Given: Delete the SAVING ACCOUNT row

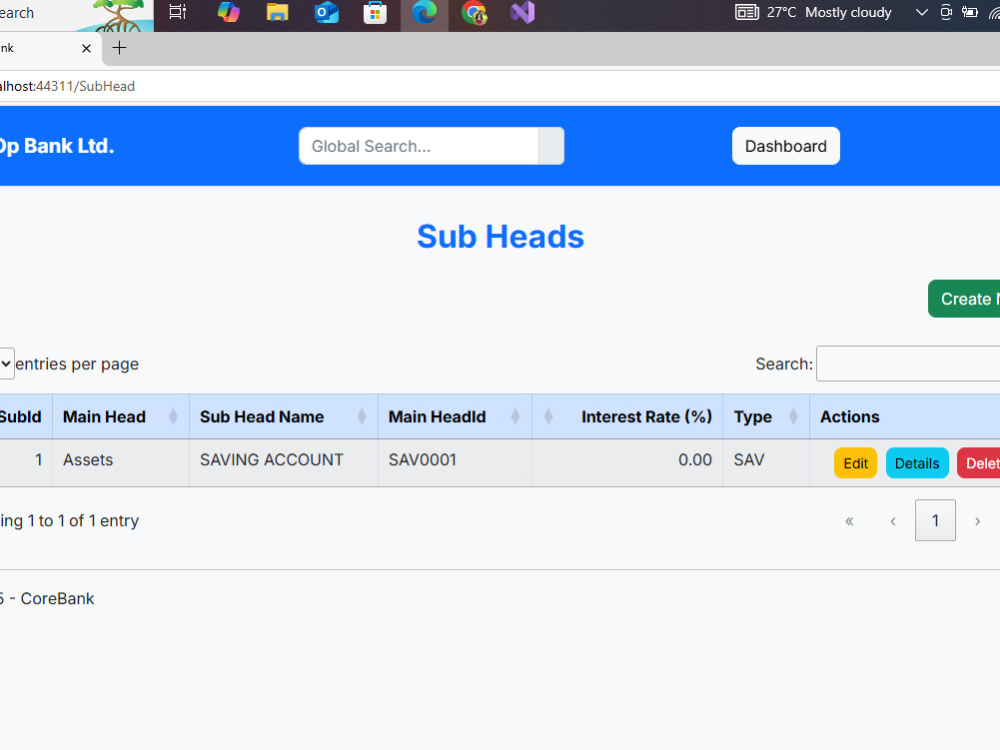Looking at the screenshot, I should (978, 463).
